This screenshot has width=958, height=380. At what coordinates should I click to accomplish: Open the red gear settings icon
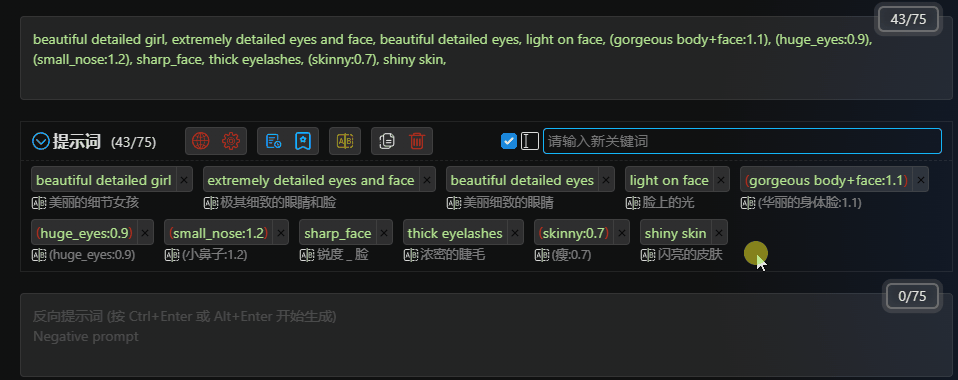[231, 141]
